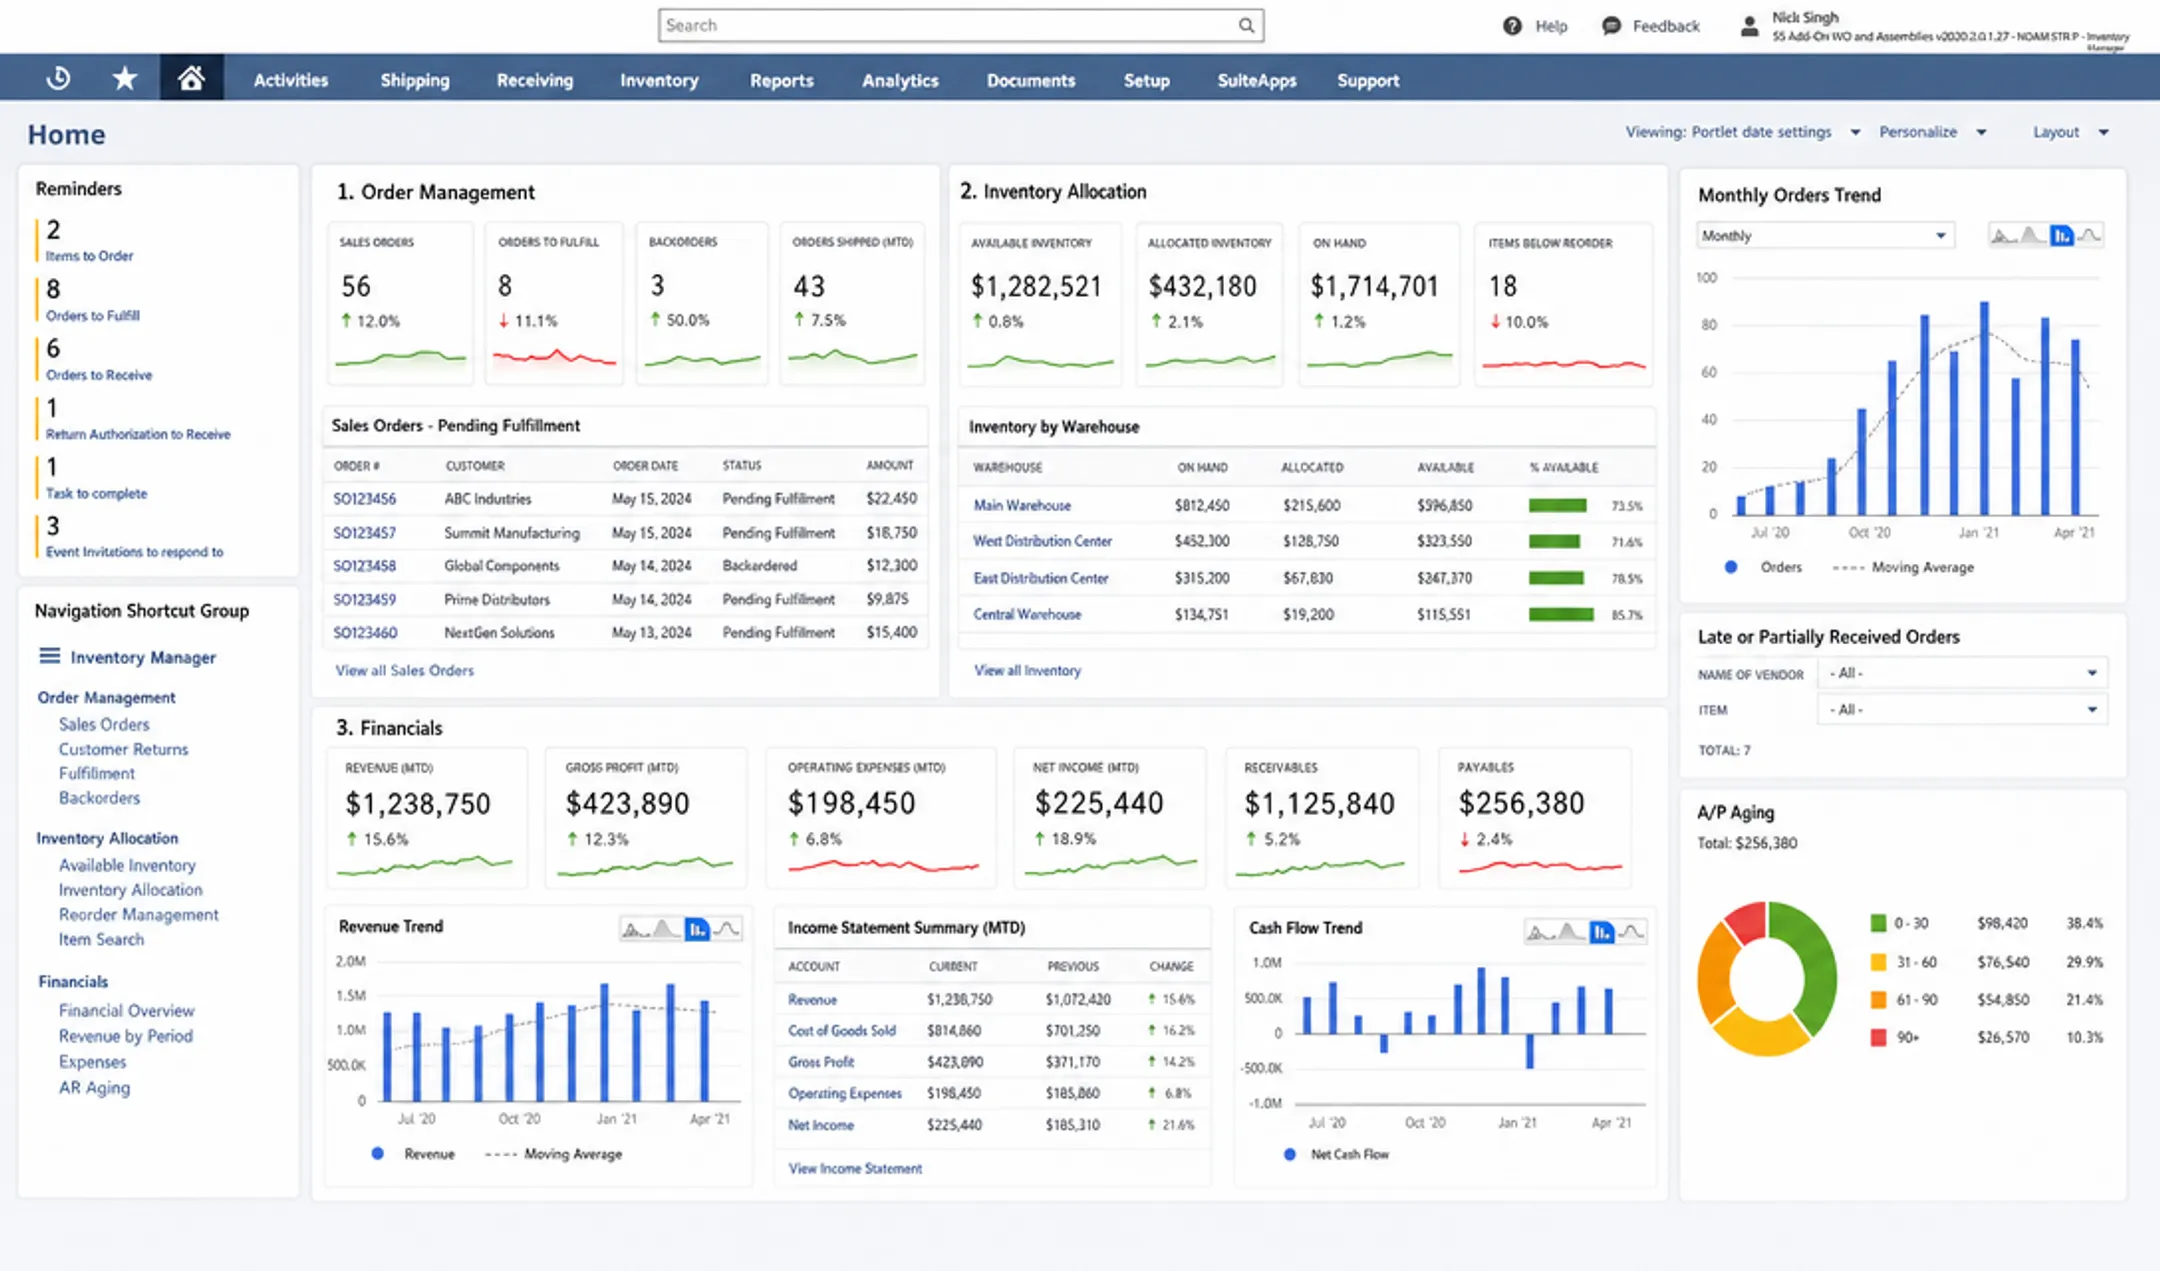
Task: Open sales order SO123456
Action: [x=364, y=498]
